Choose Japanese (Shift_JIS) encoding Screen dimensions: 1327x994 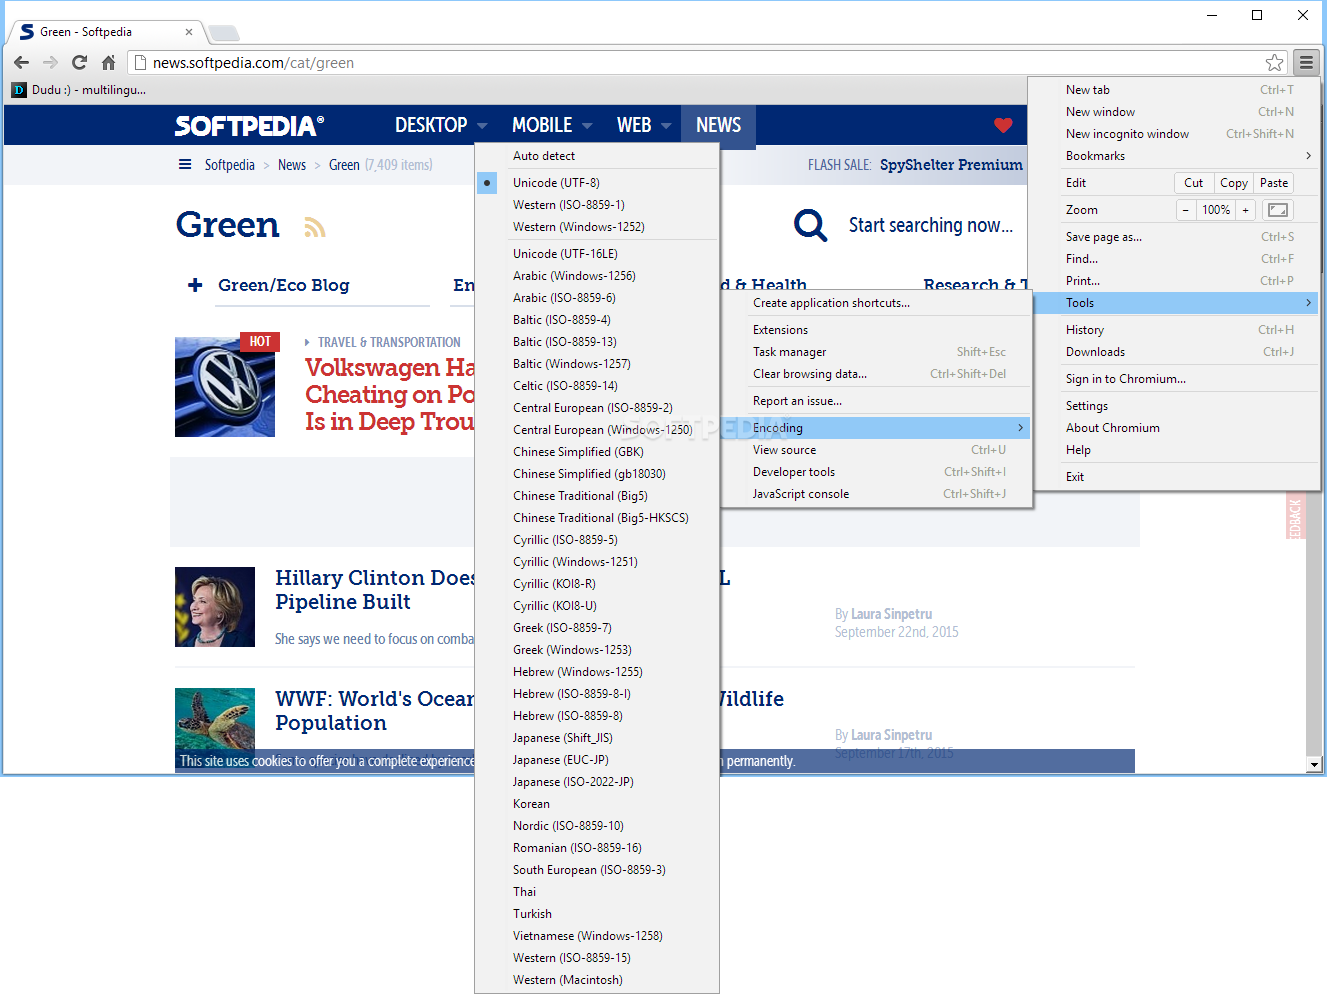(x=597, y=738)
